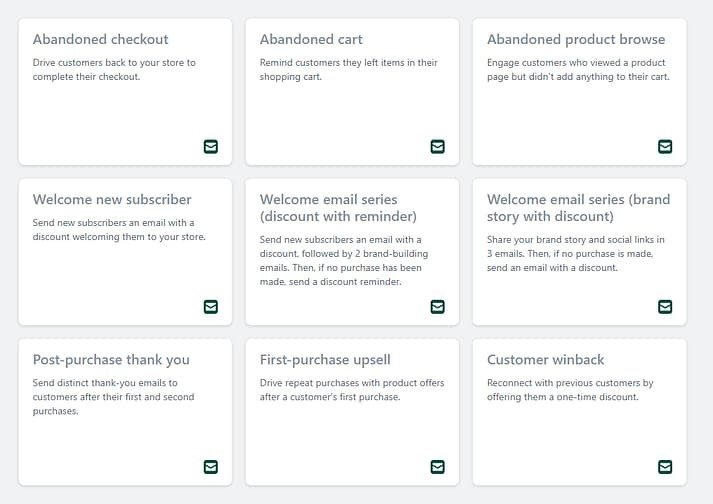This screenshot has height=504, width=713.
Task: Select the First-purchase upsell title
Action: click(x=325, y=360)
